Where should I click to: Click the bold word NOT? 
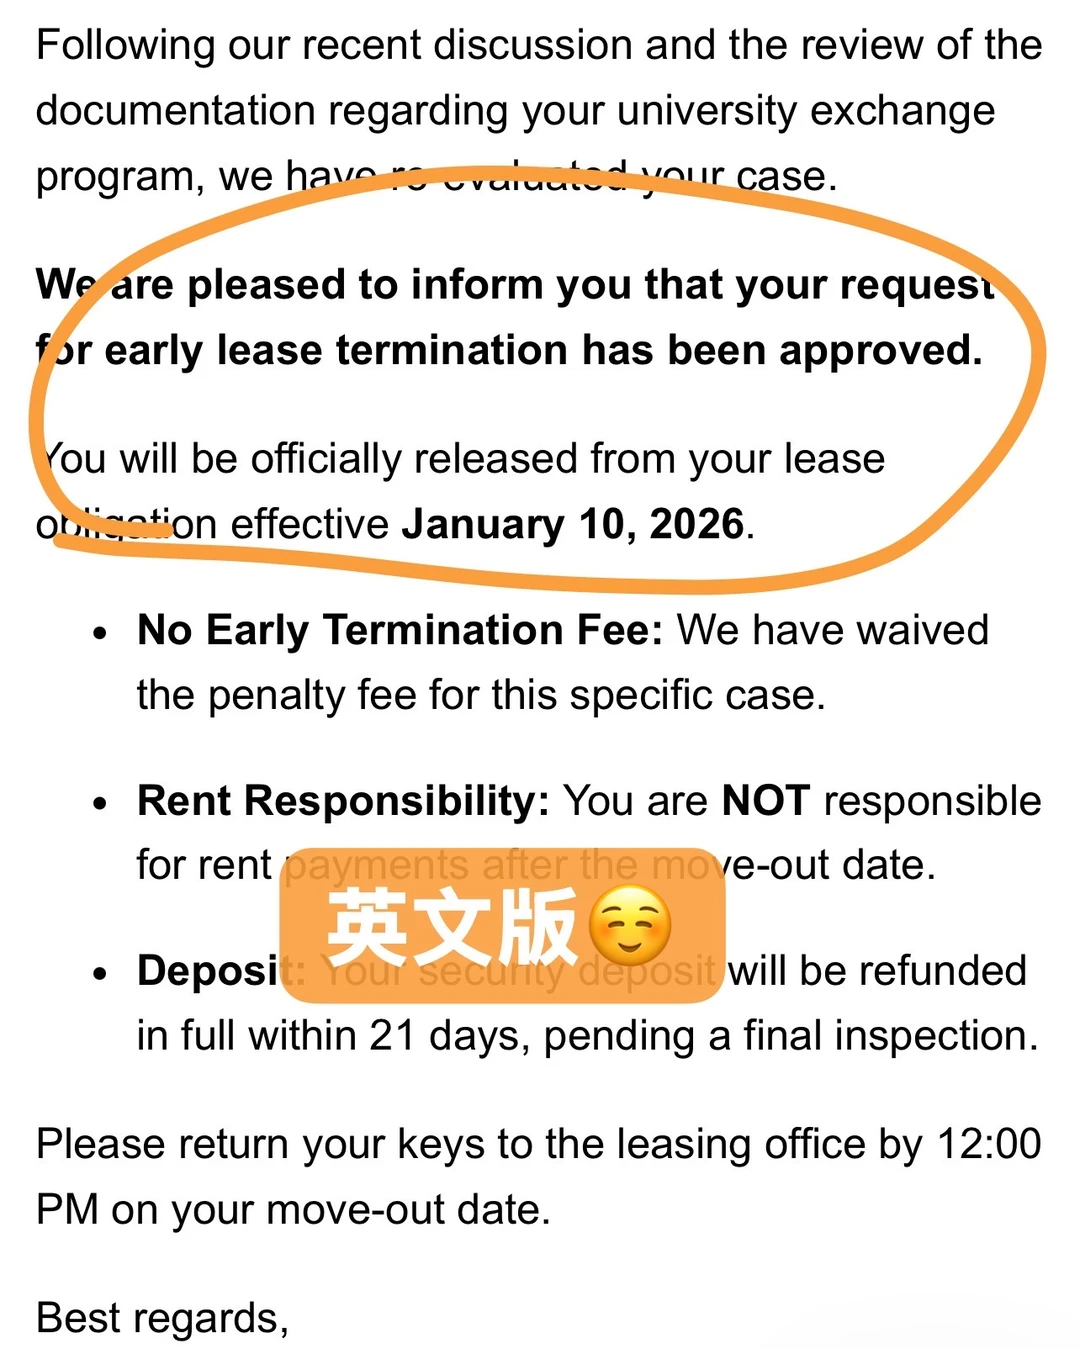[765, 801]
